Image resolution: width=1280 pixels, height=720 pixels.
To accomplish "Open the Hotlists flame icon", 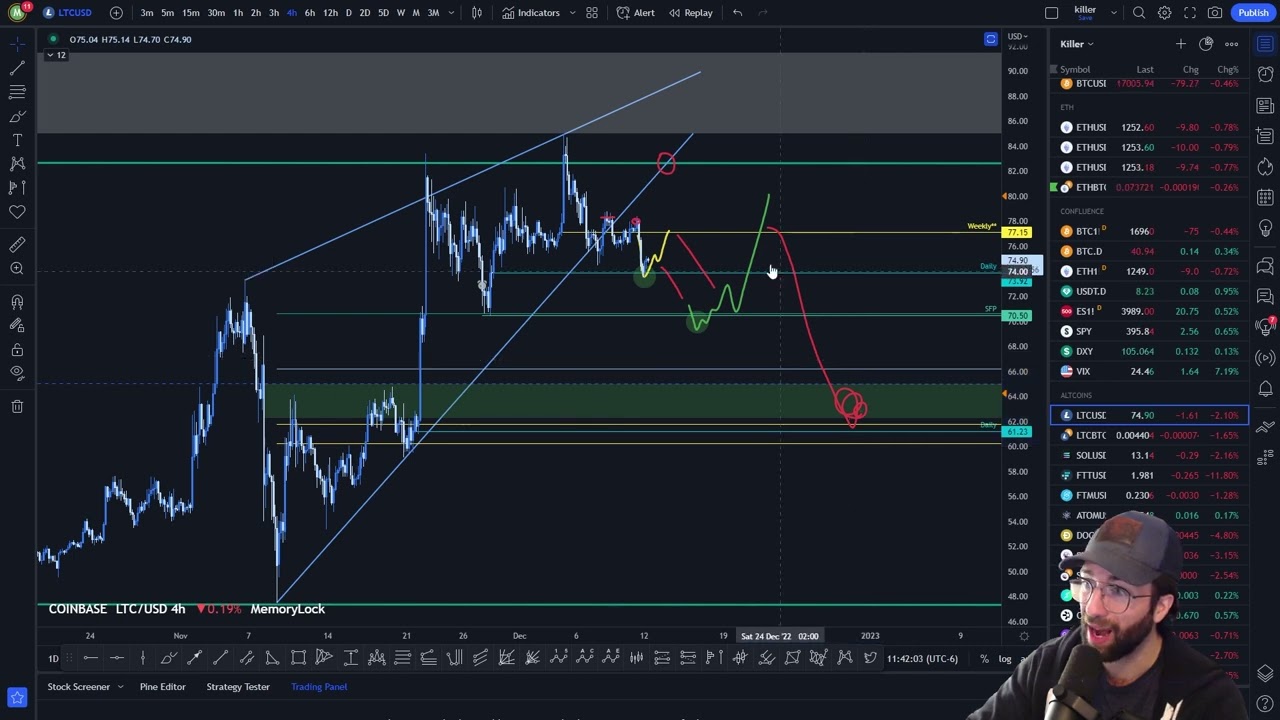I will pyautogui.click(x=1265, y=166).
